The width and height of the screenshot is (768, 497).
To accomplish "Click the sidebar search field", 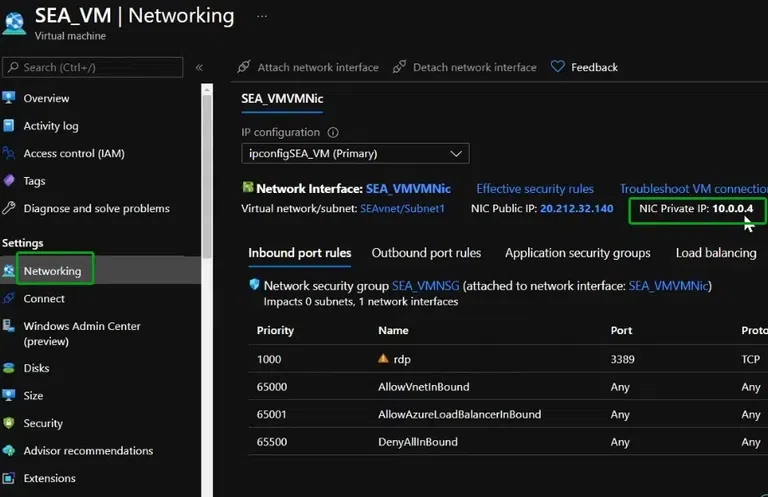I will pos(93,67).
